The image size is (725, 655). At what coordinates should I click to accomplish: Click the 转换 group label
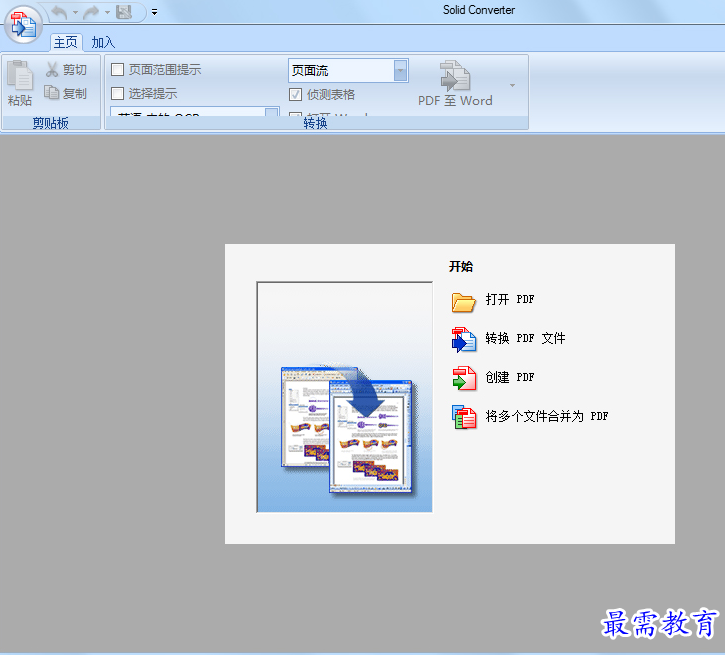(316, 123)
